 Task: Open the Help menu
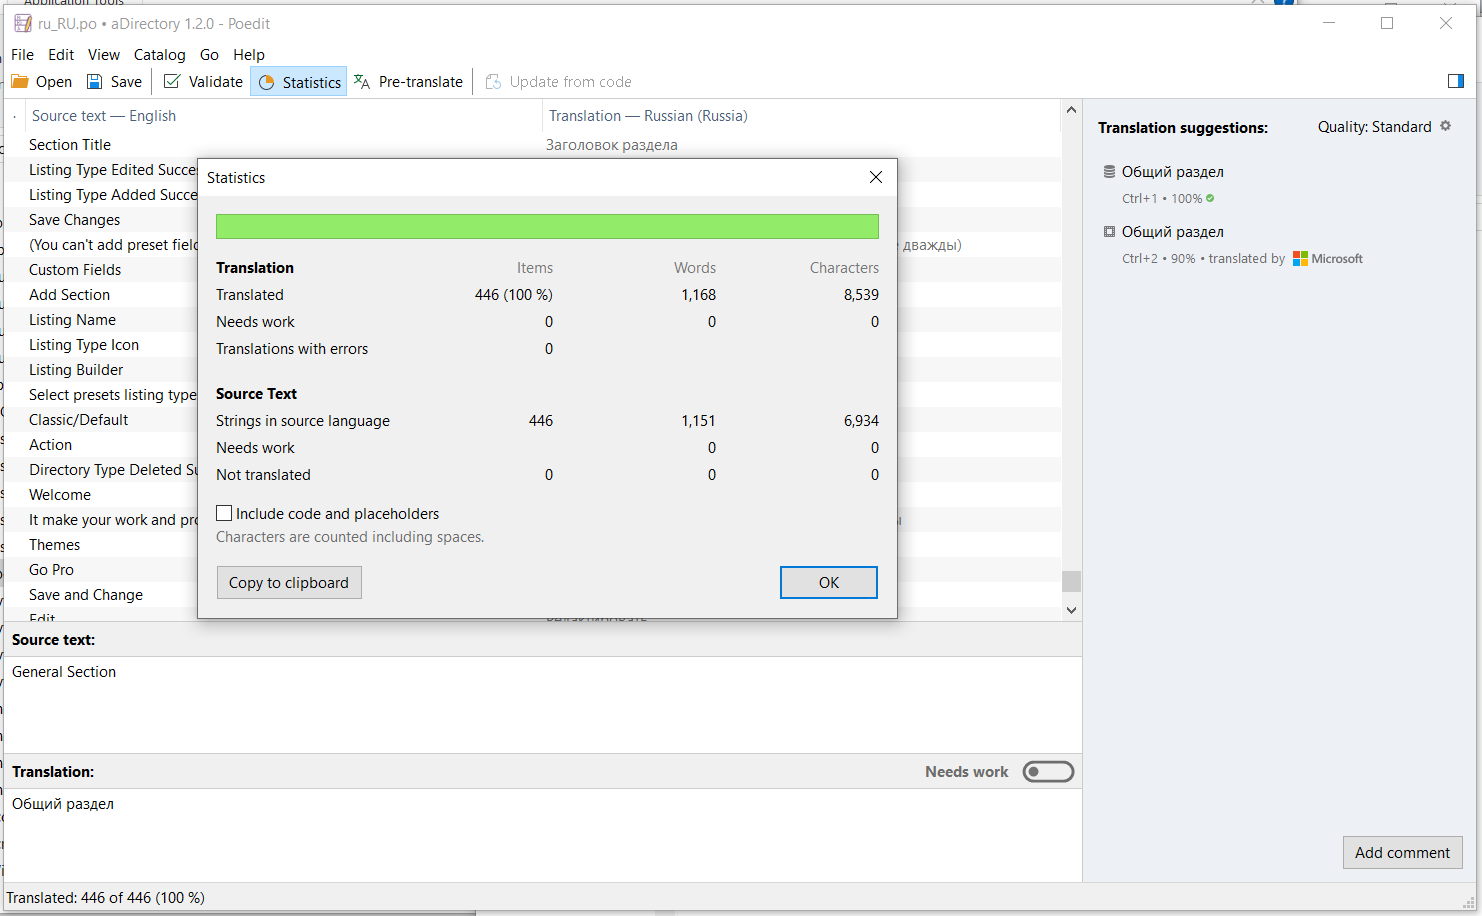pos(249,55)
